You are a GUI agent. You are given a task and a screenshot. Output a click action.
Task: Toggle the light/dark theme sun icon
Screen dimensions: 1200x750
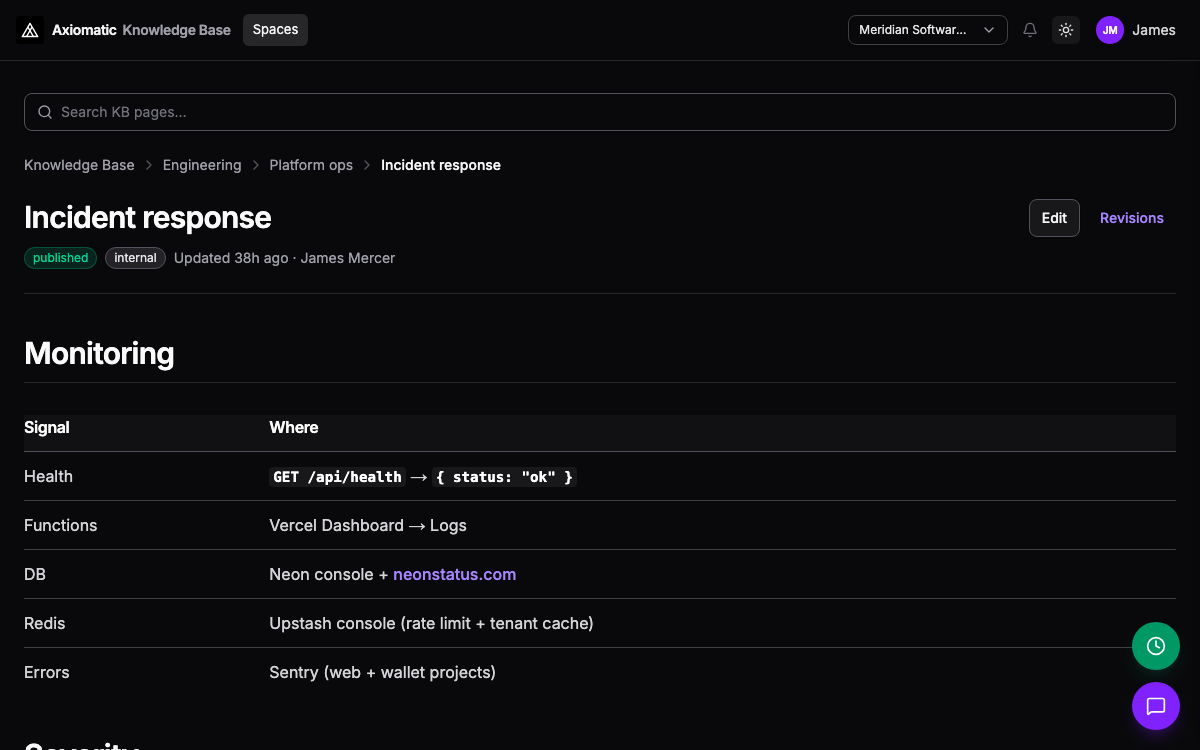click(x=1066, y=30)
